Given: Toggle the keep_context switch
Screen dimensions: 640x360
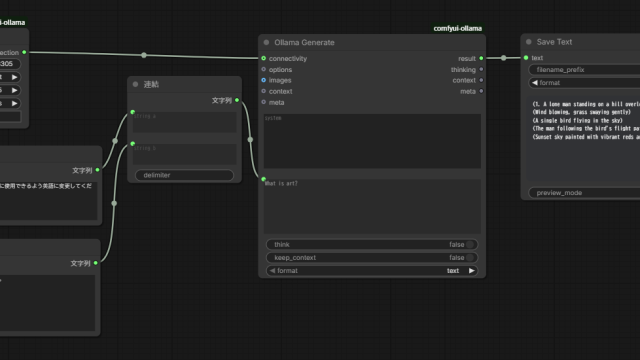Looking at the screenshot, I should [470, 258].
